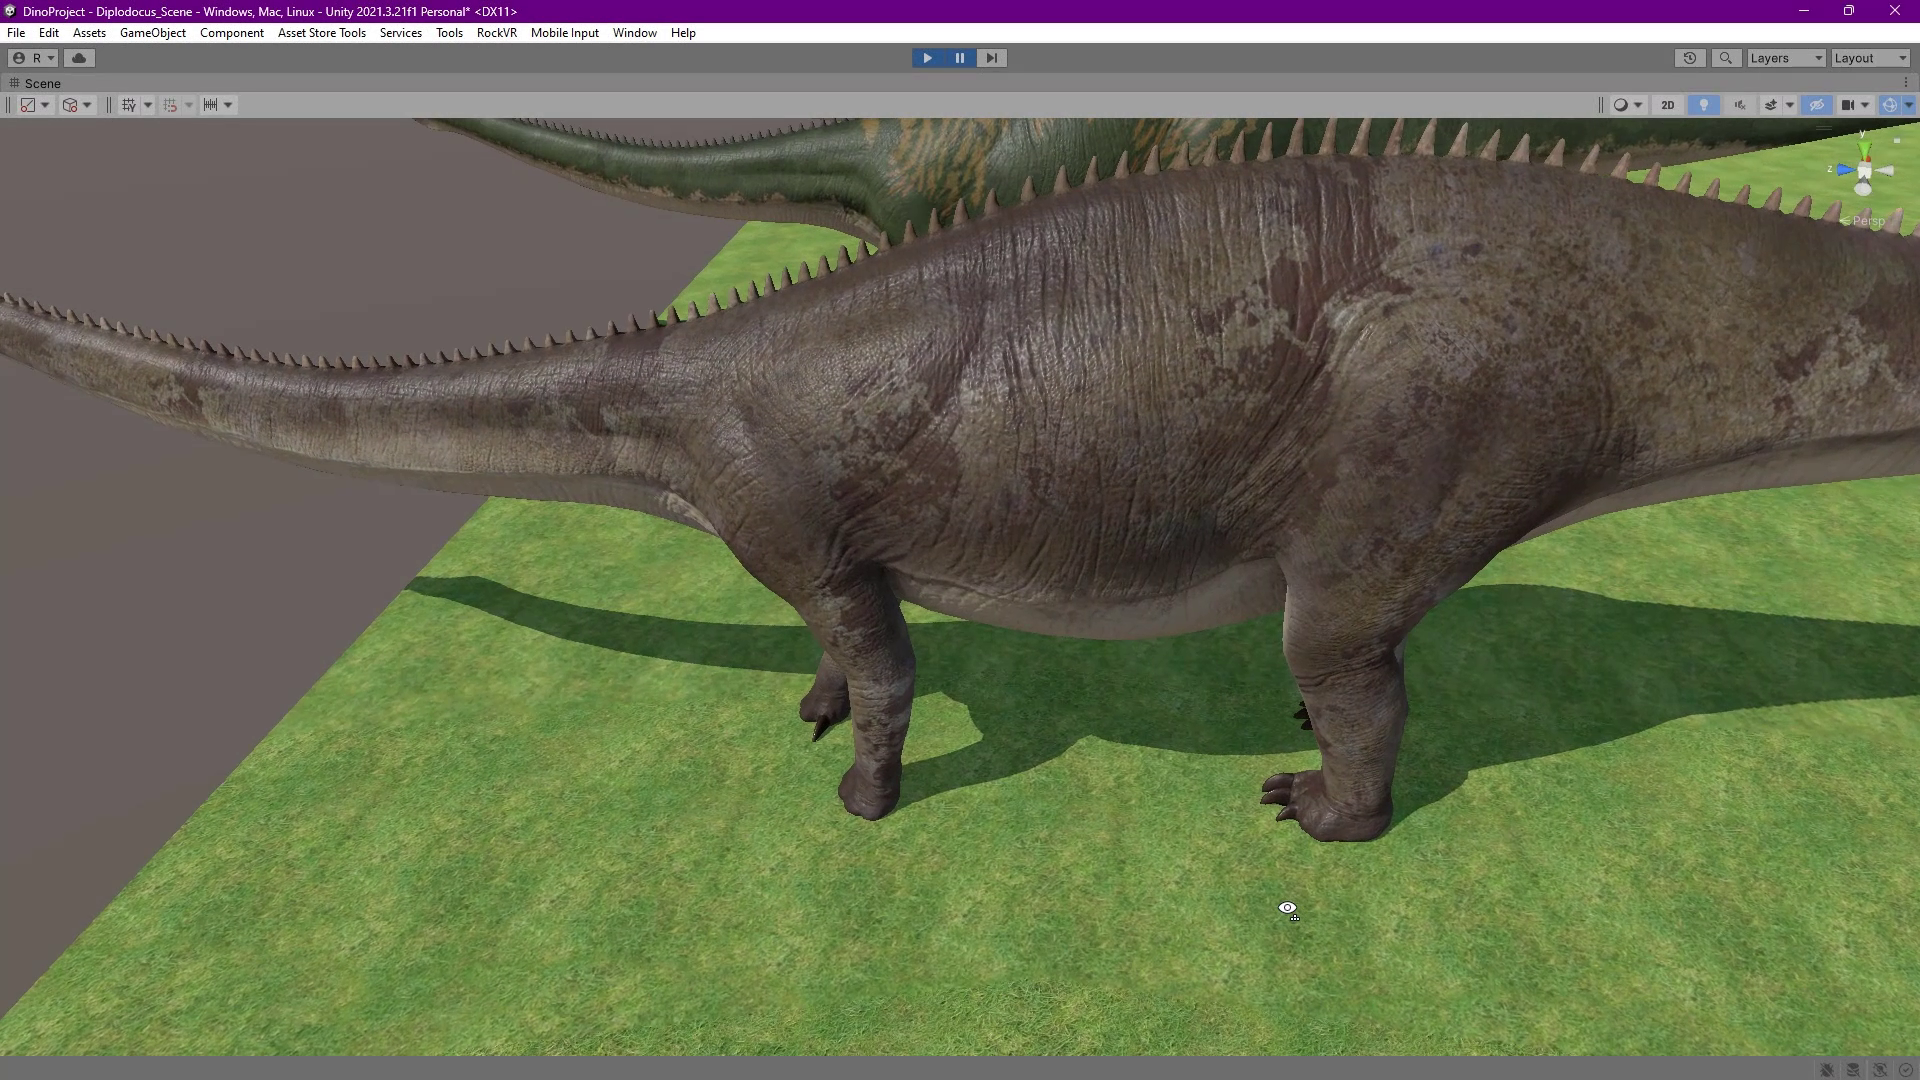Click the Step frame button
Viewport: 1920px width, 1080px height.
[x=991, y=57]
